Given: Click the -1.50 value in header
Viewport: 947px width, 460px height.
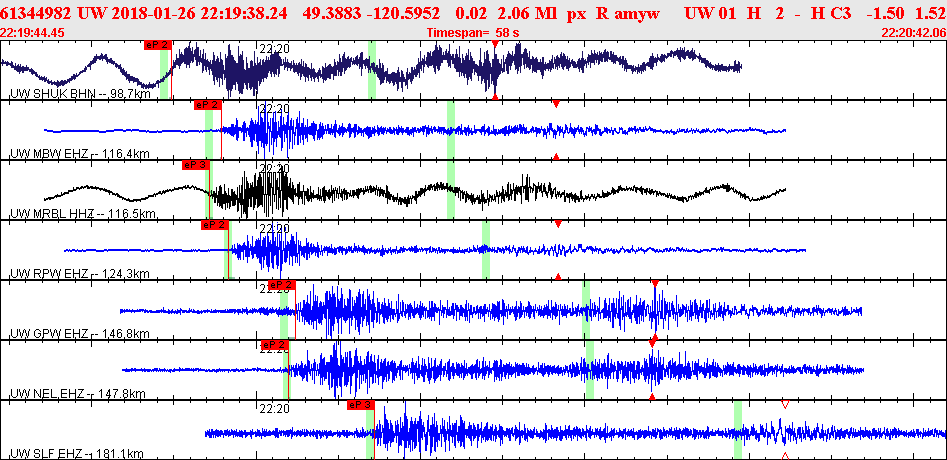Looking at the screenshot, I should pyautogui.click(x=884, y=12).
